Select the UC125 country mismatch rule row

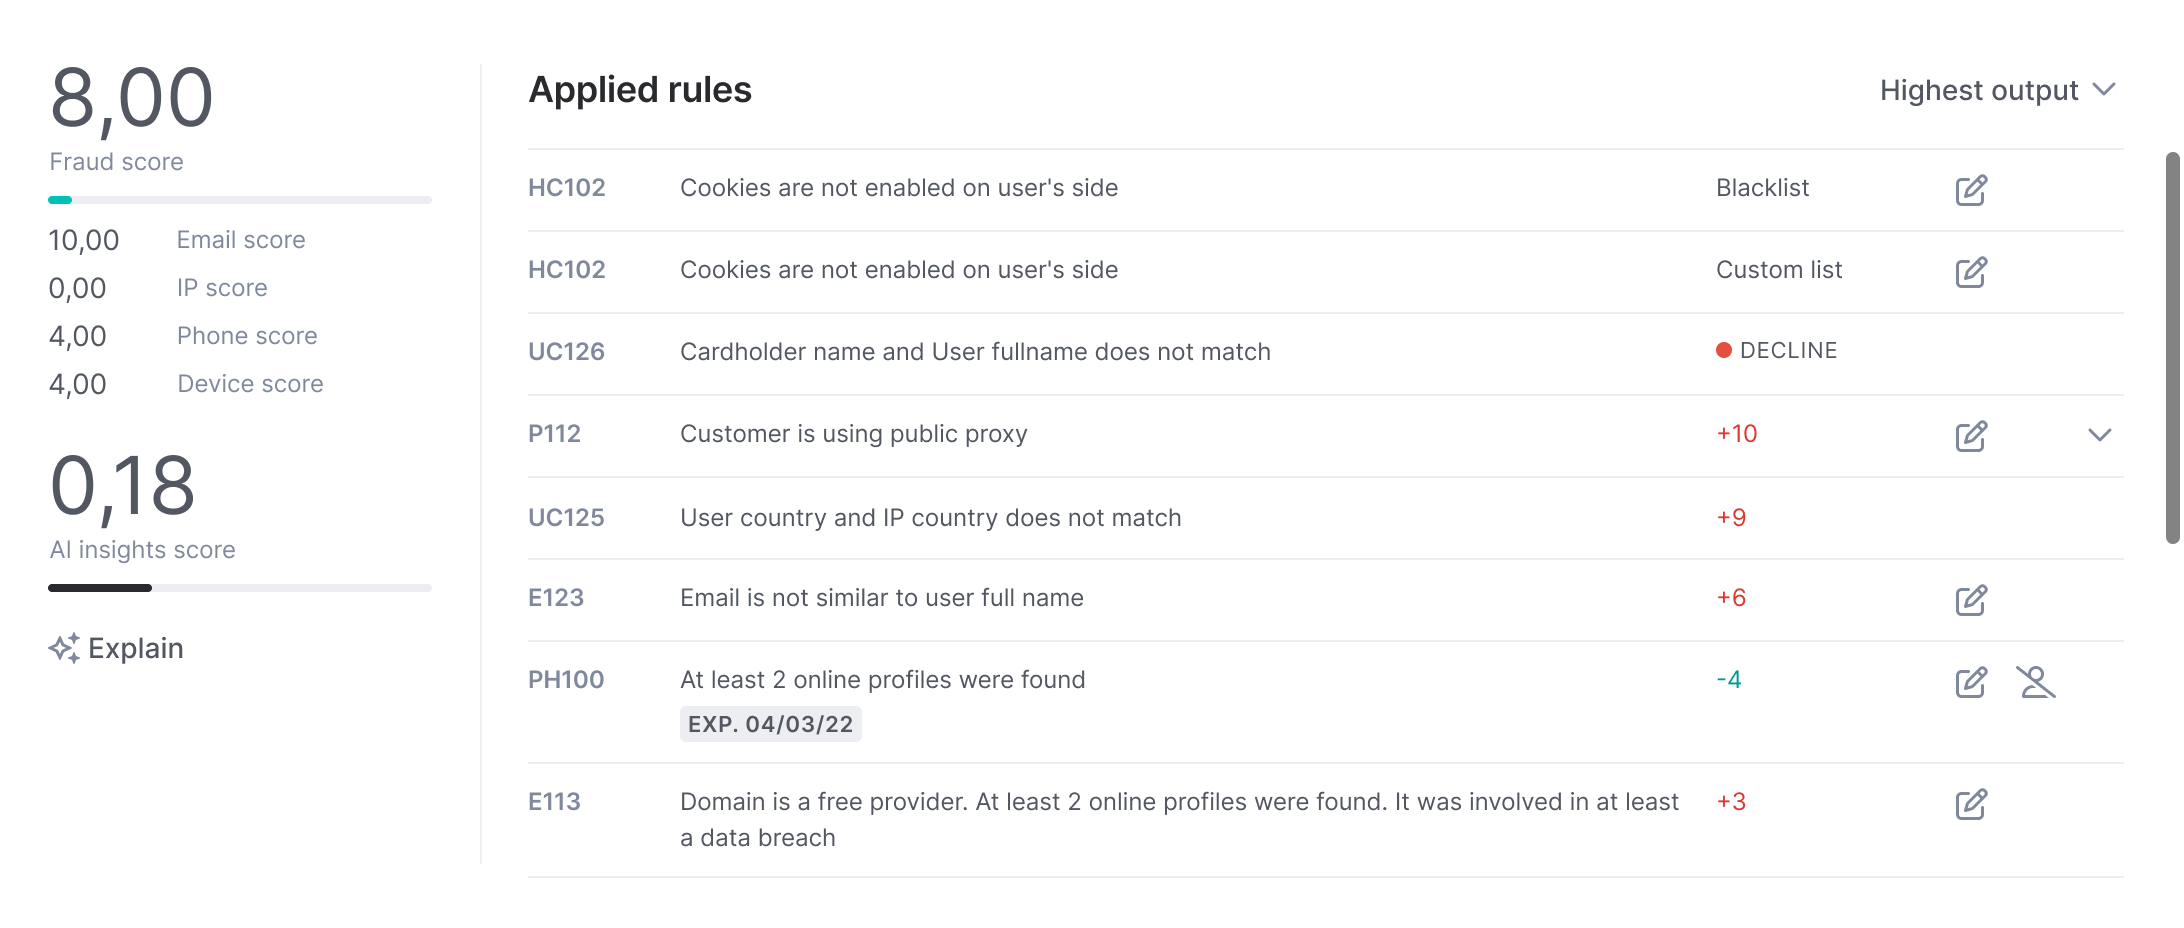click(1326, 518)
